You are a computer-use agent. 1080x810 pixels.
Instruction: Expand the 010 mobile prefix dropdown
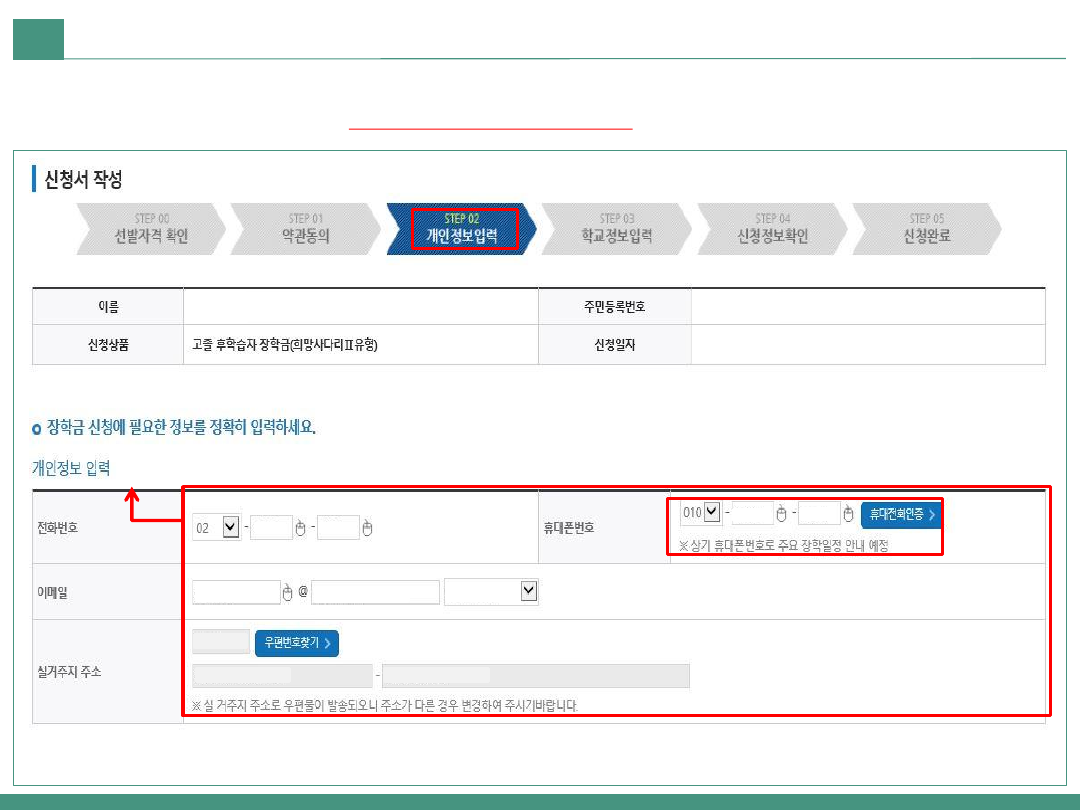[712, 513]
